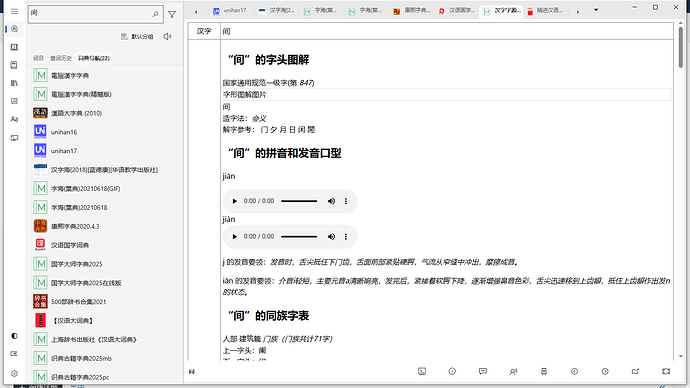Mute the second jiàn audio player
This screenshot has width=690, height=388.
pyautogui.click(x=331, y=237)
